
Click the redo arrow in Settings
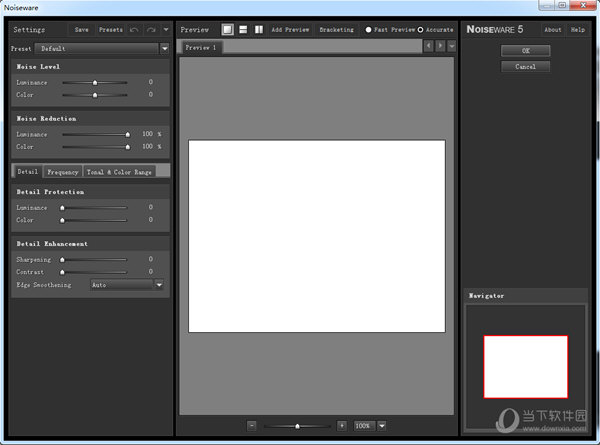click(x=150, y=30)
